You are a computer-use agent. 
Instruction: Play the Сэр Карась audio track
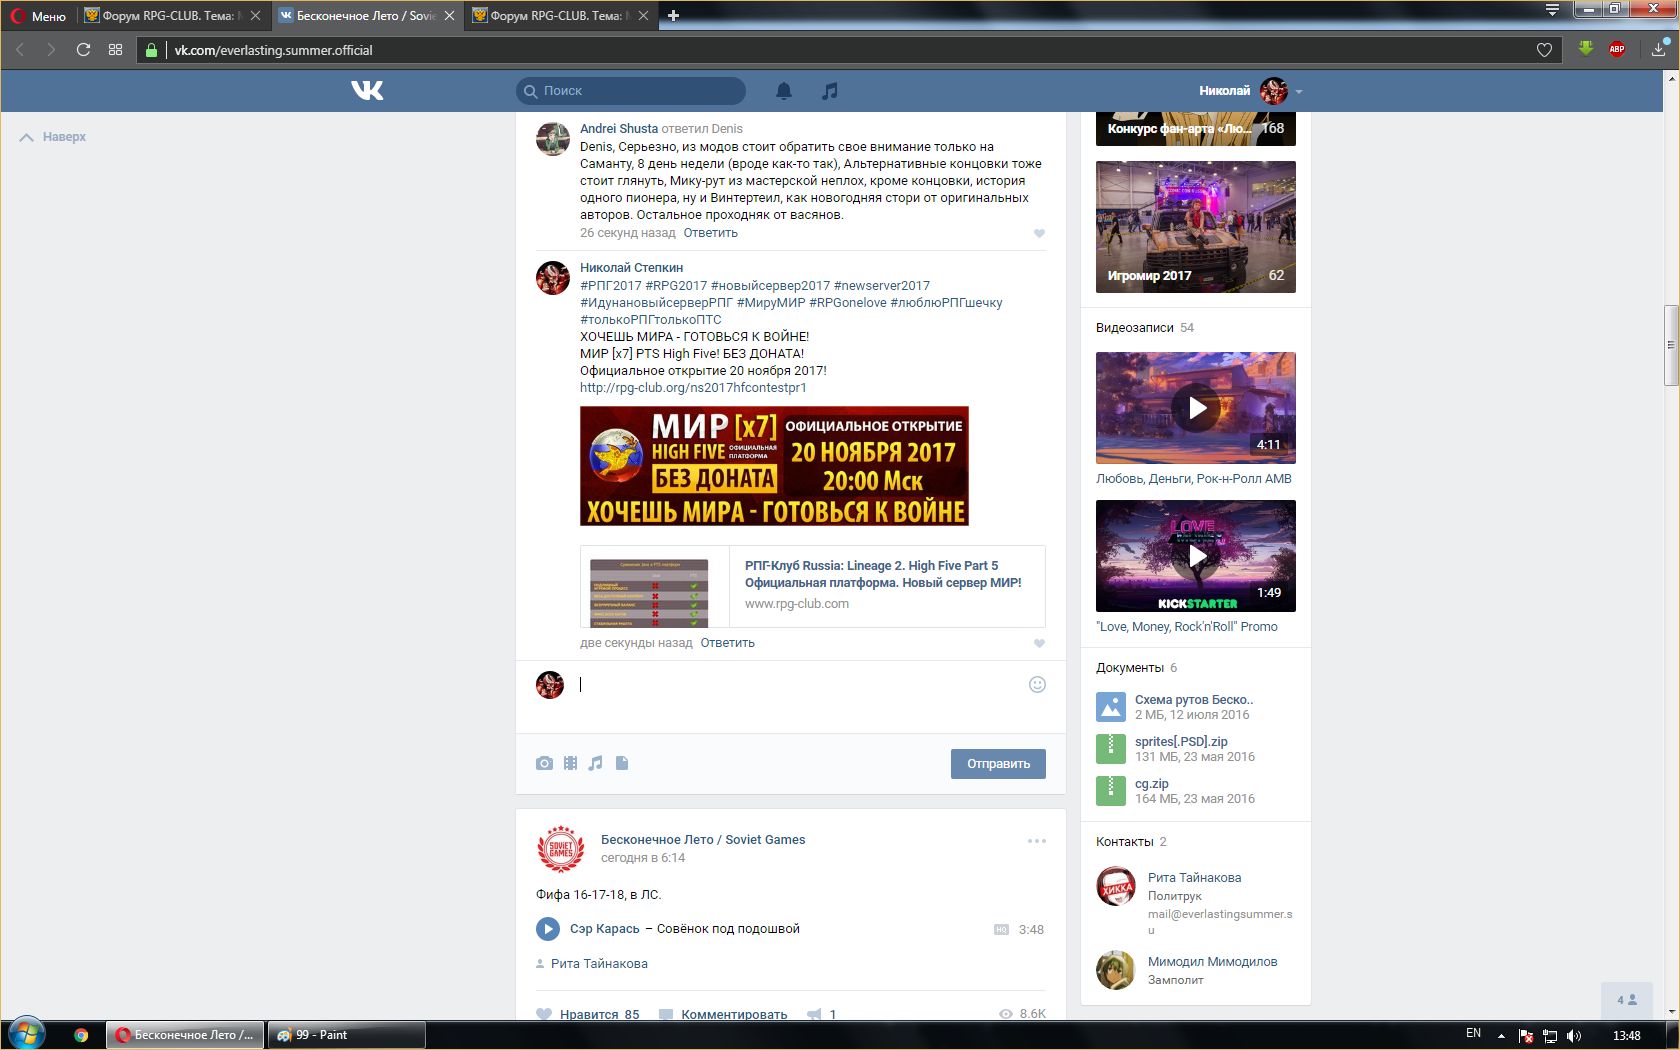548,929
